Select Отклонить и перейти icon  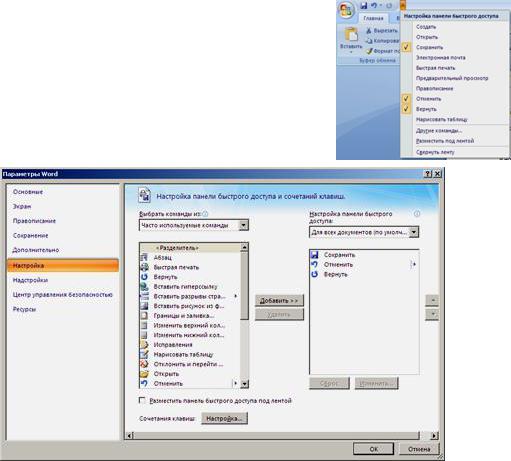pos(144,364)
